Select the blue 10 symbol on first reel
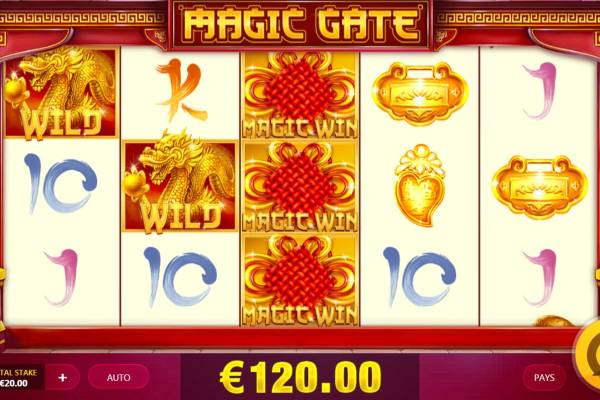 (60, 183)
